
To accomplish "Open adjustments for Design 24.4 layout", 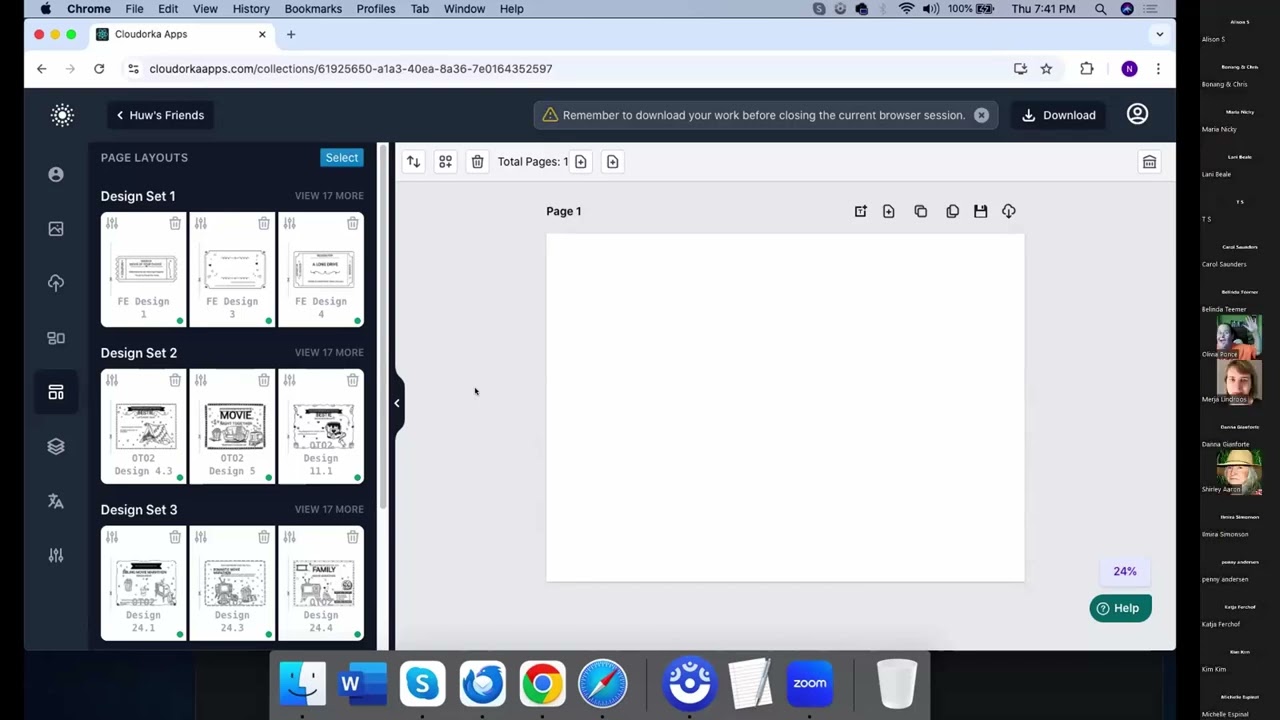I will point(289,537).
